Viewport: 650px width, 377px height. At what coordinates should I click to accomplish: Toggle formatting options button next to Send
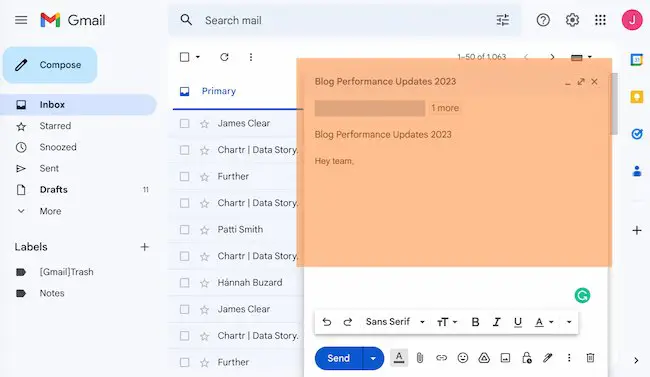click(x=399, y=358)
